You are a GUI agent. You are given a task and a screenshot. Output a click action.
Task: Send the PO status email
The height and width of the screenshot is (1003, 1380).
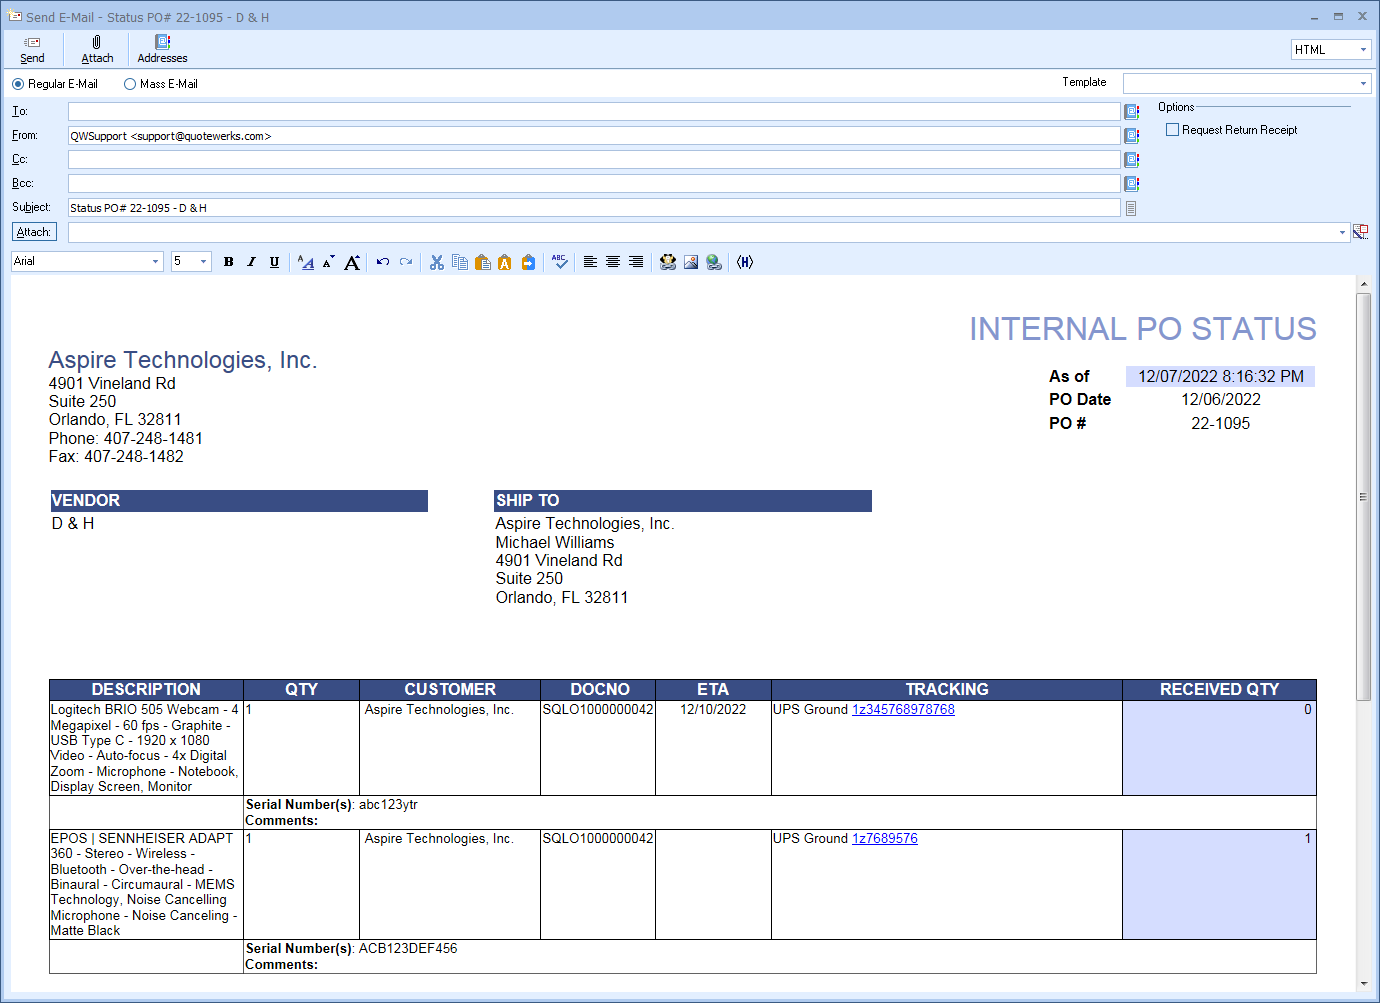pyautogui.click(x=32, y=49)
